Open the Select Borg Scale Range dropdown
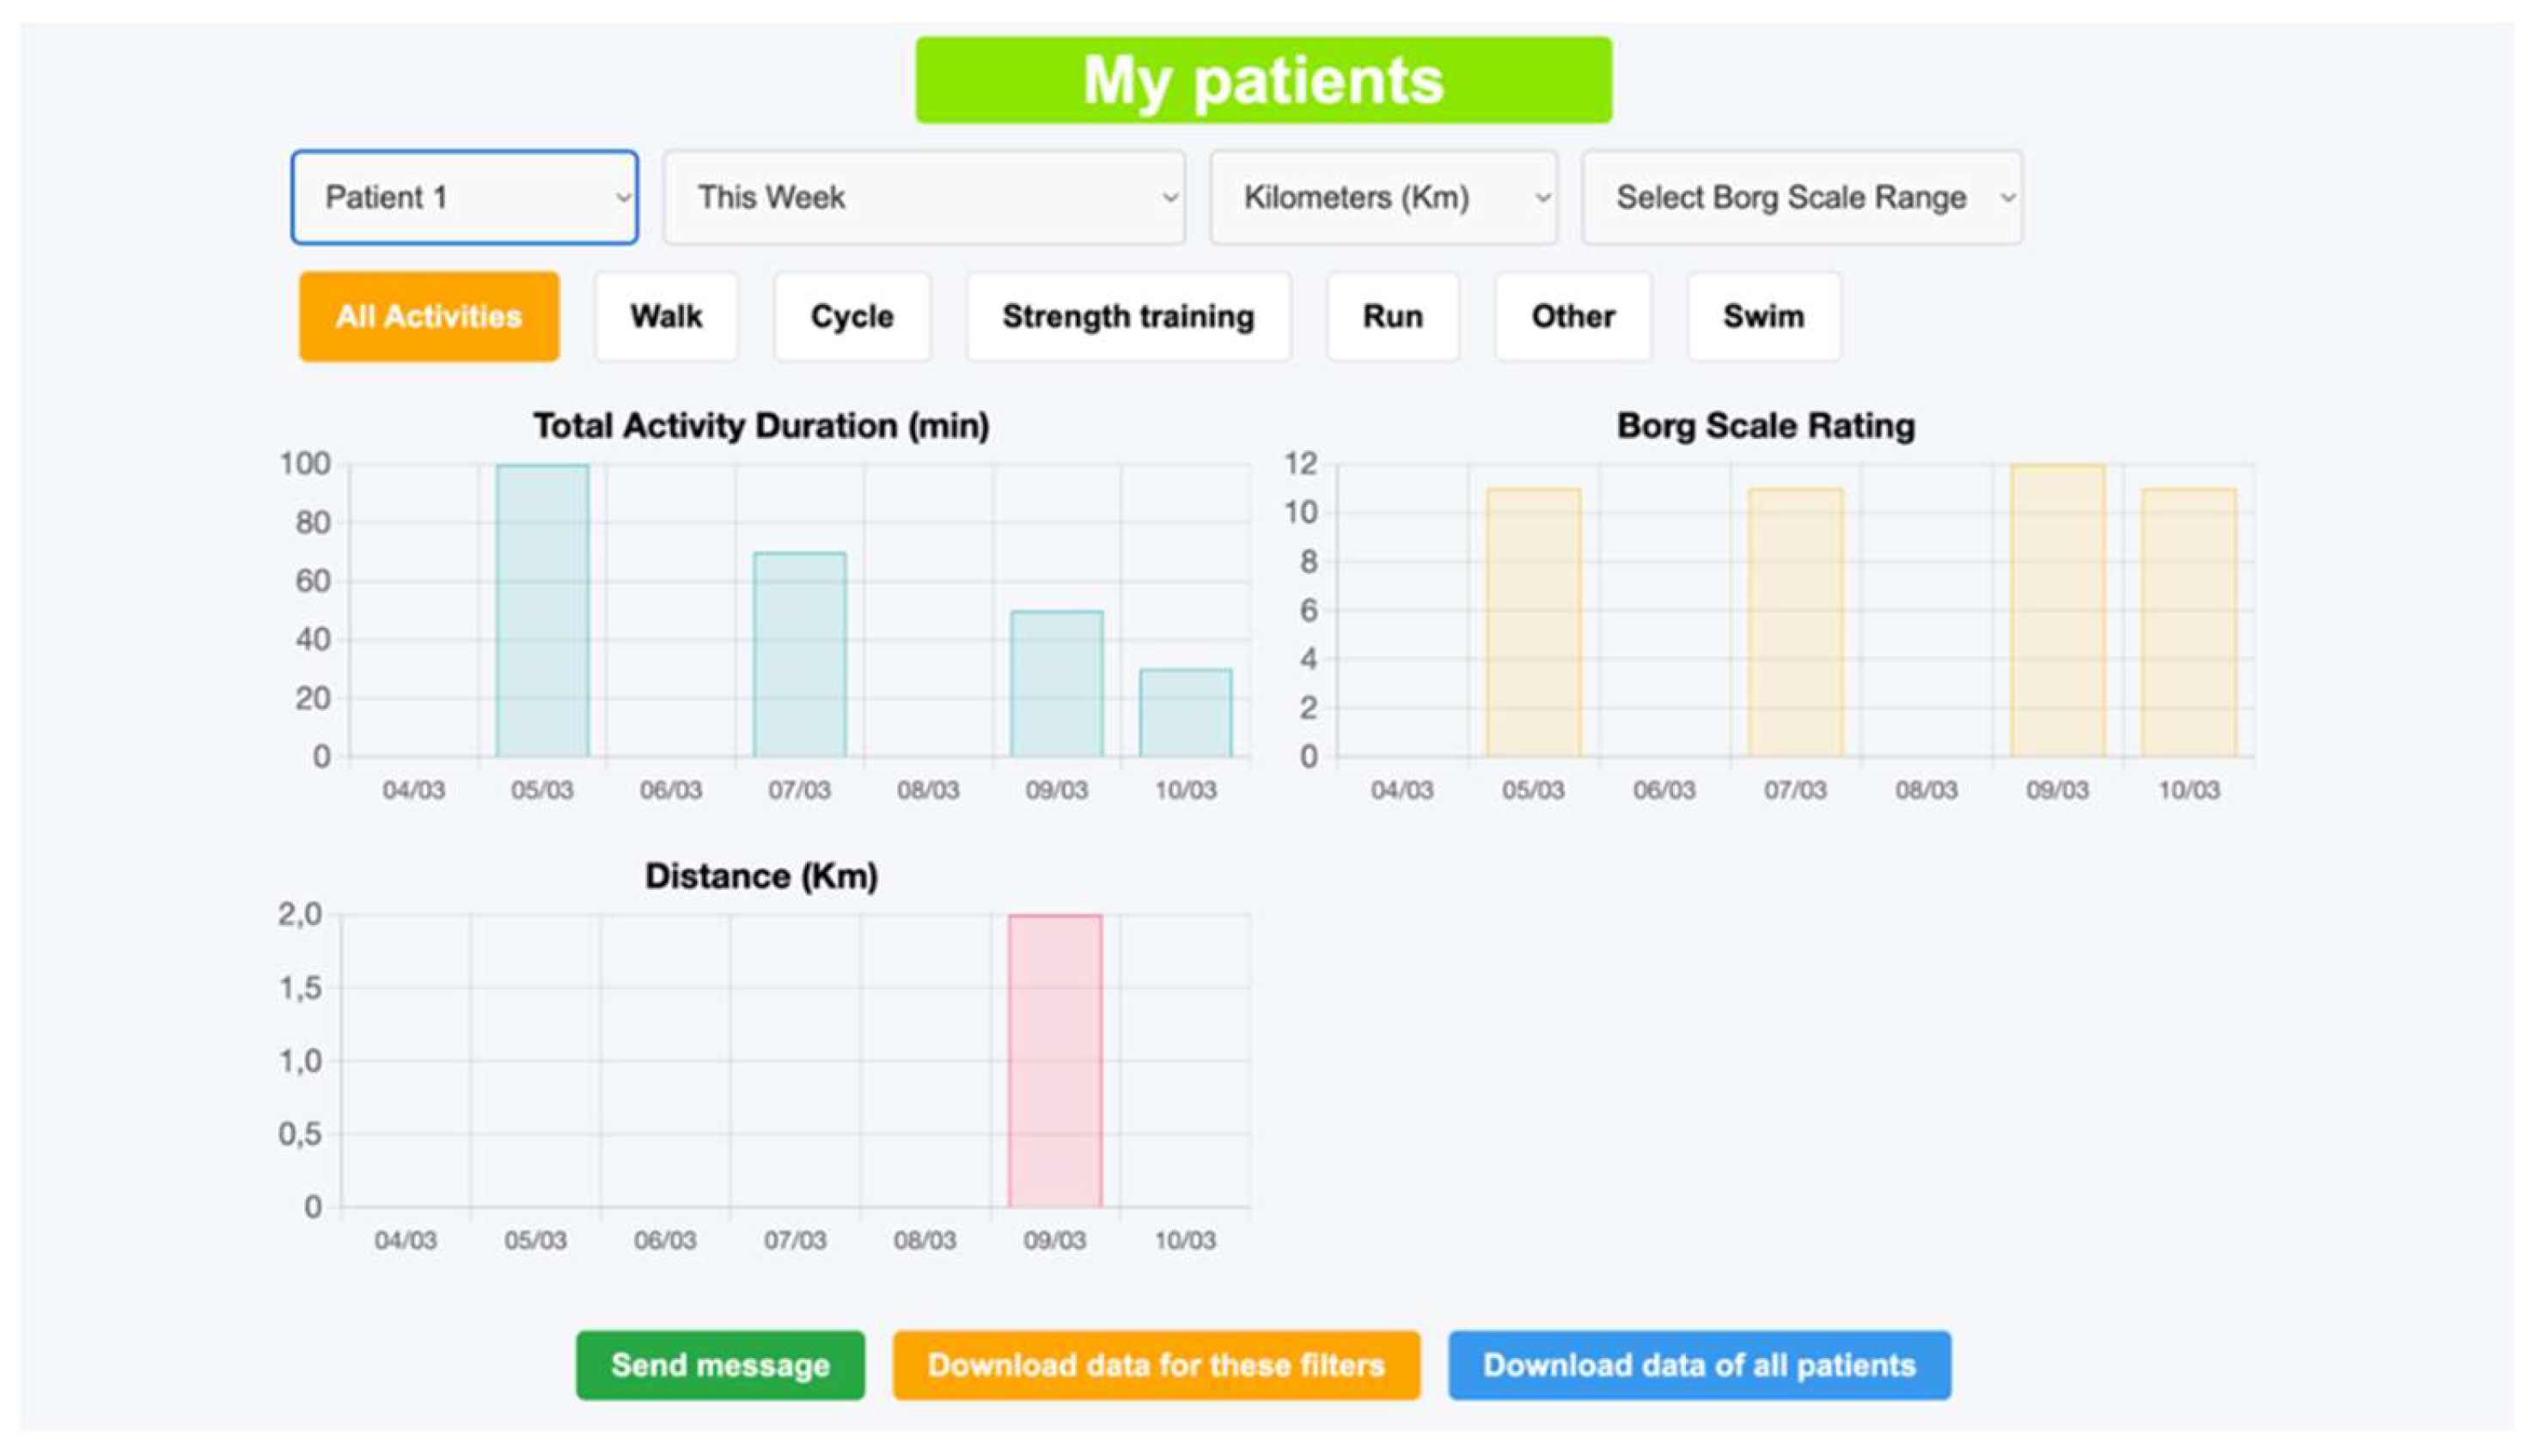 pyautogui.click(x=1802, y=197)
